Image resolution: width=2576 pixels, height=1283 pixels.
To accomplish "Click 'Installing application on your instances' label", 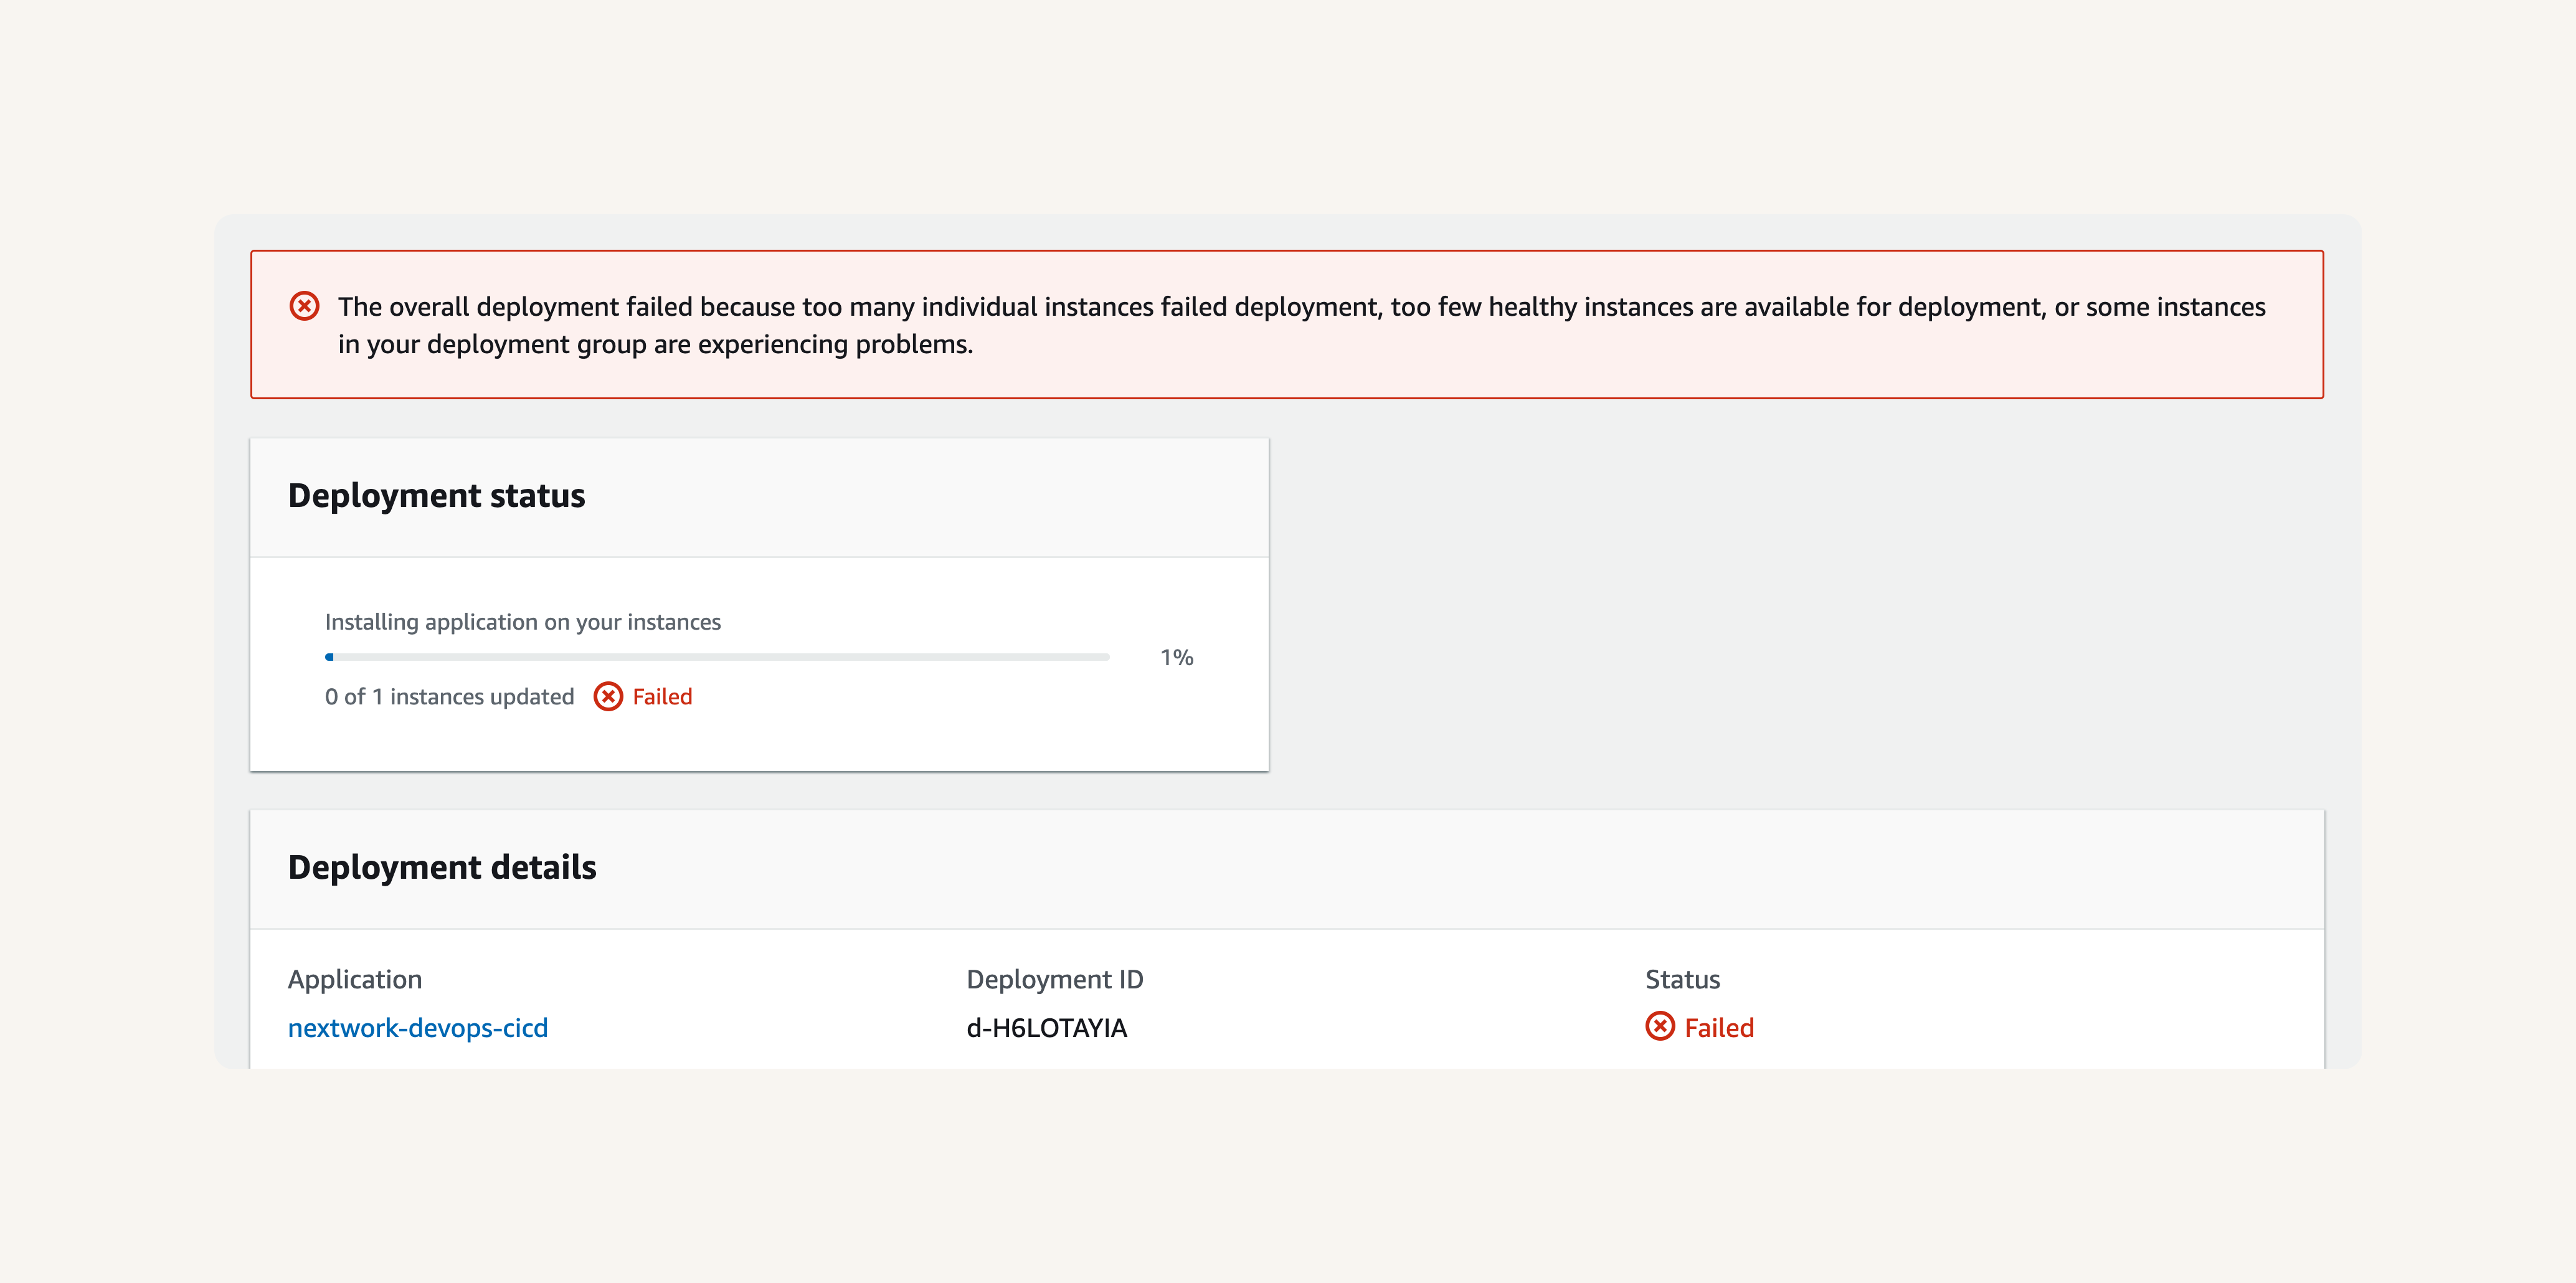I will pos(523,622).
